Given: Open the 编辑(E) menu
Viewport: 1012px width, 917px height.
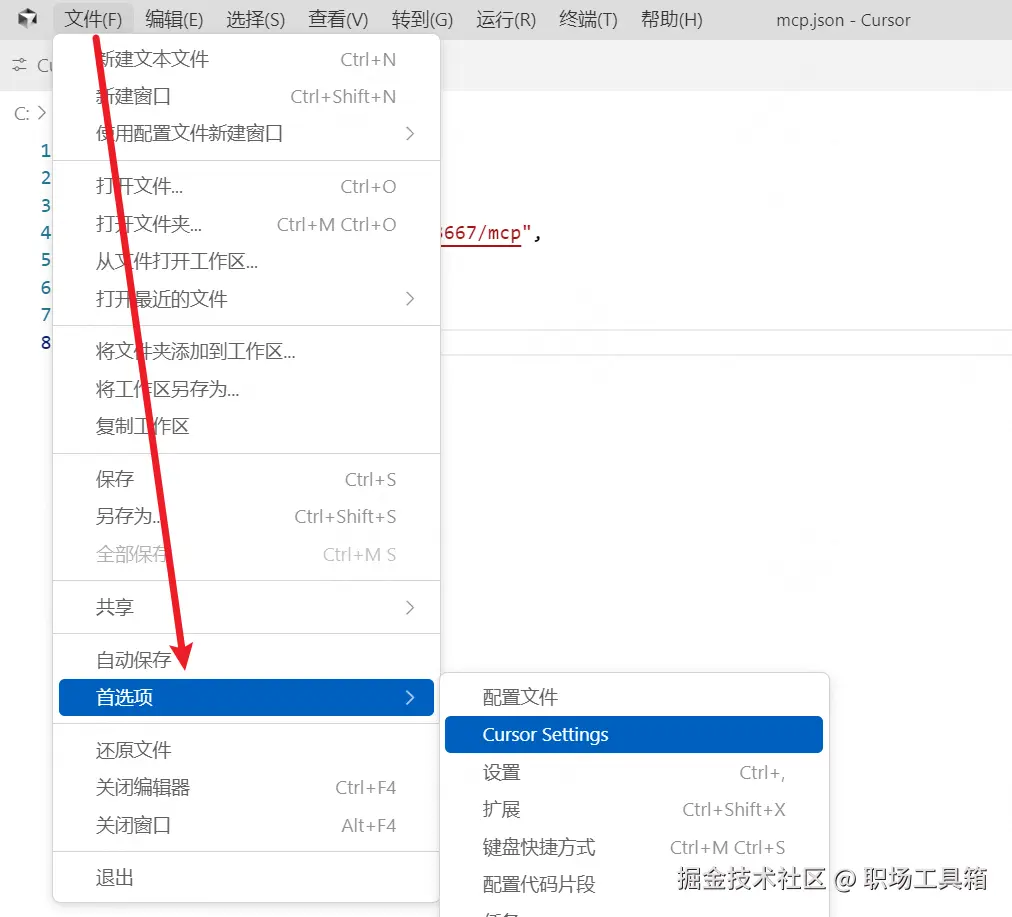Looking at the screenshot, I should pyautogui.click(x=174, y=19).
